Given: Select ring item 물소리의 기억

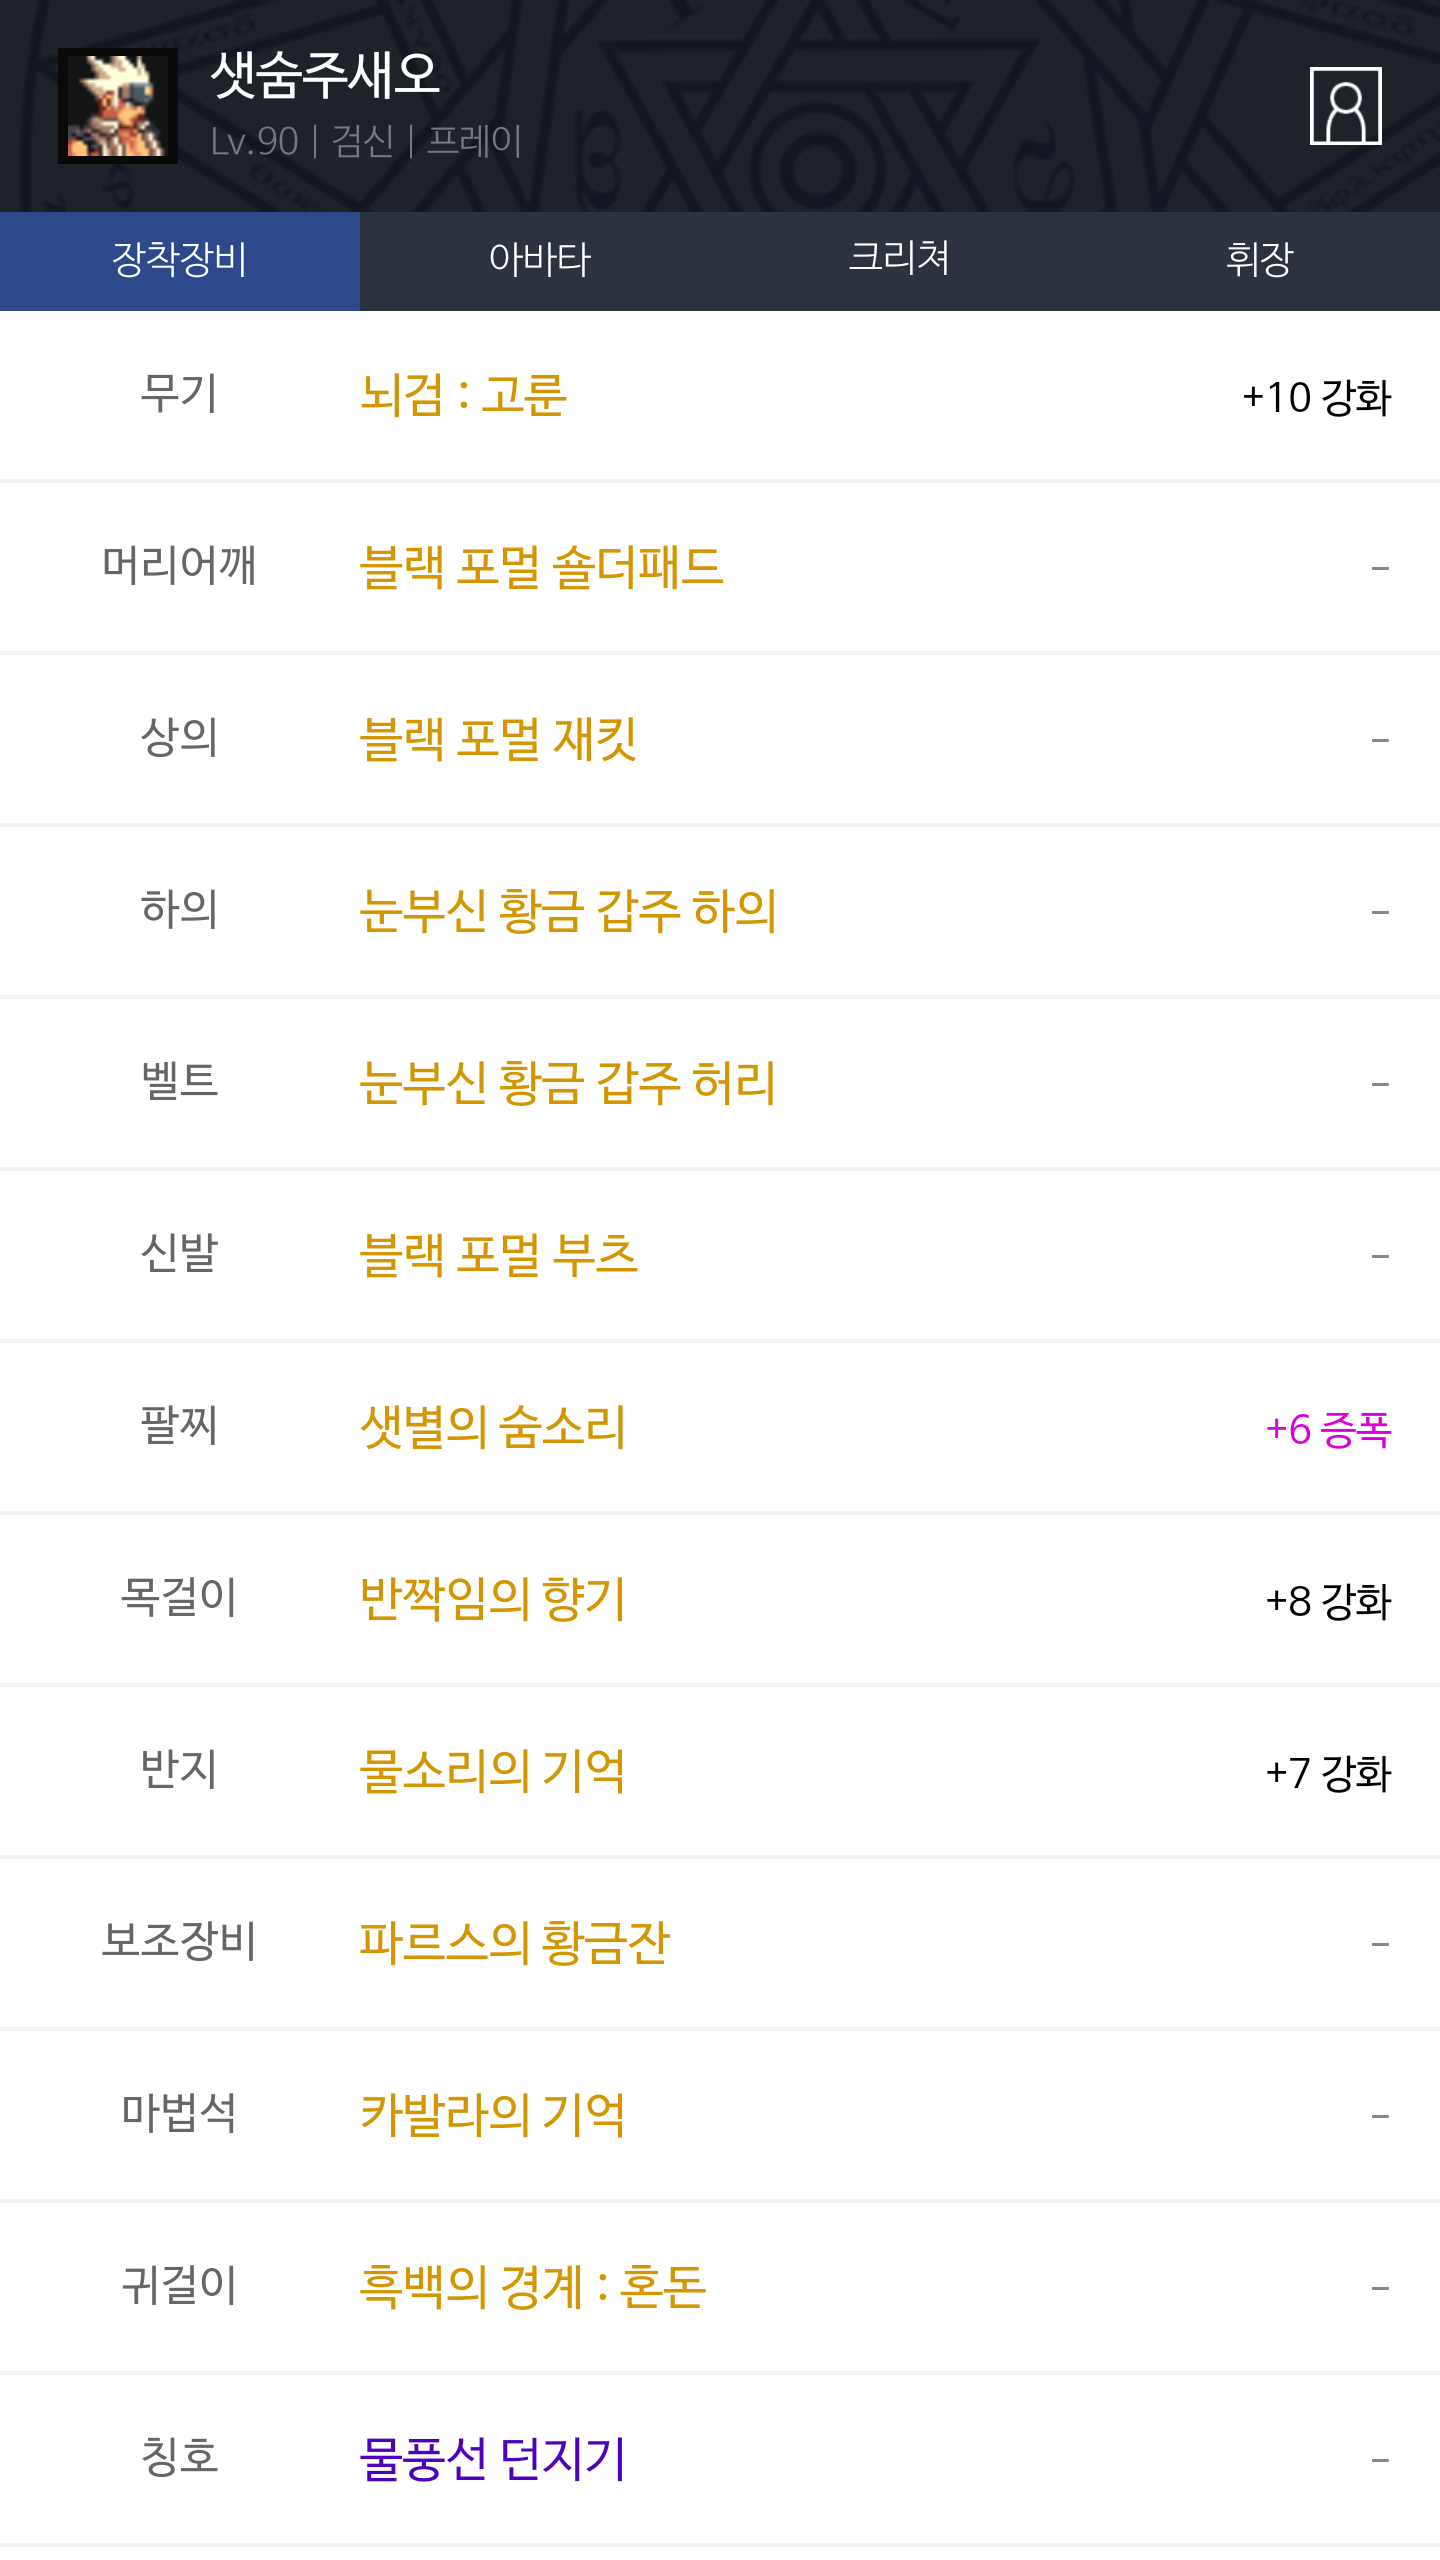Looking at the screenshot, I should coord(493,1772).
